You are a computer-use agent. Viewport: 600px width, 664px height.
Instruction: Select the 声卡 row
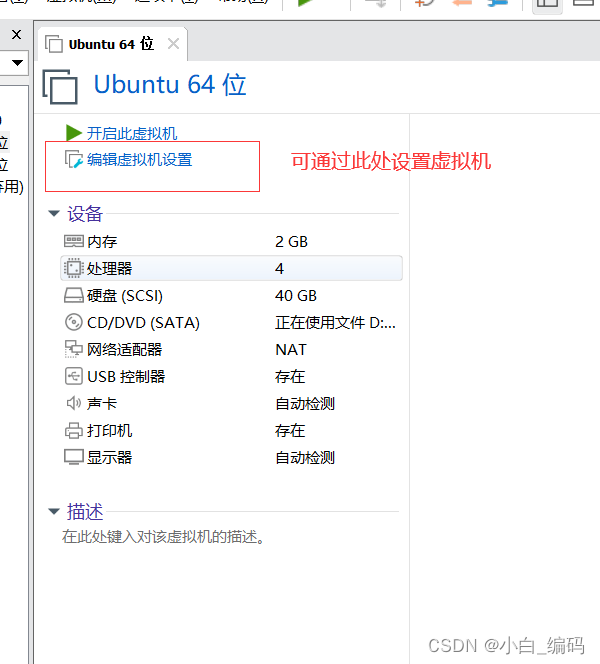[x=231, y=404]
